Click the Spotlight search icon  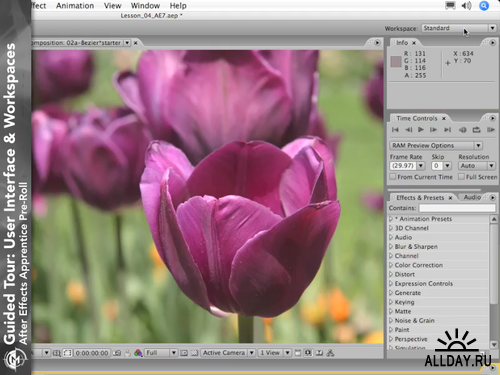click(484, 5)
